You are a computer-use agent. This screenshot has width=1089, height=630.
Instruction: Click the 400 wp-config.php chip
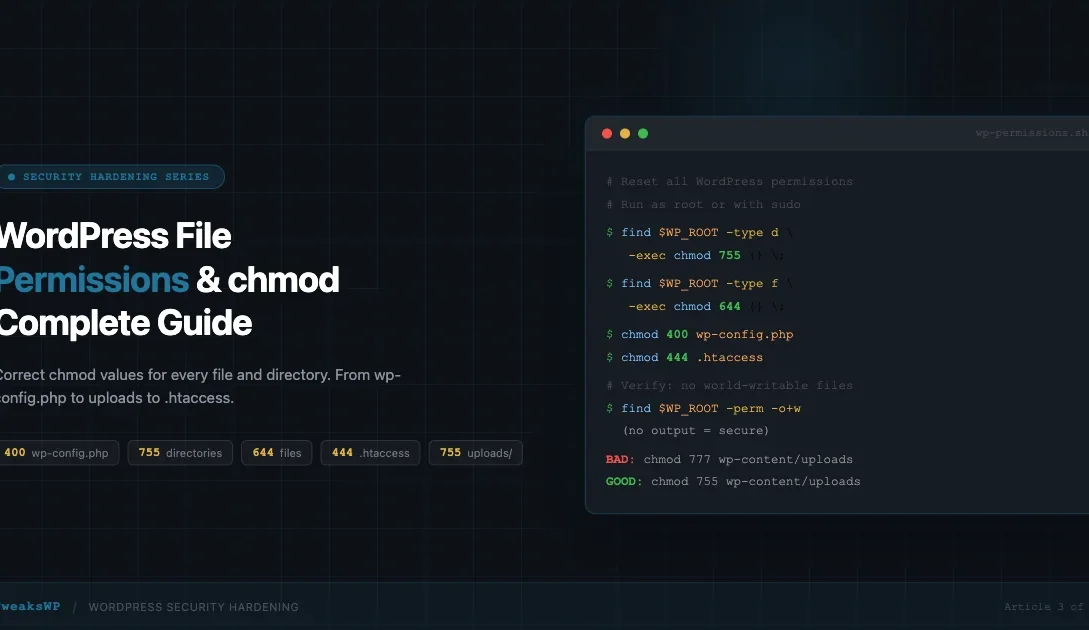point(58,453)
